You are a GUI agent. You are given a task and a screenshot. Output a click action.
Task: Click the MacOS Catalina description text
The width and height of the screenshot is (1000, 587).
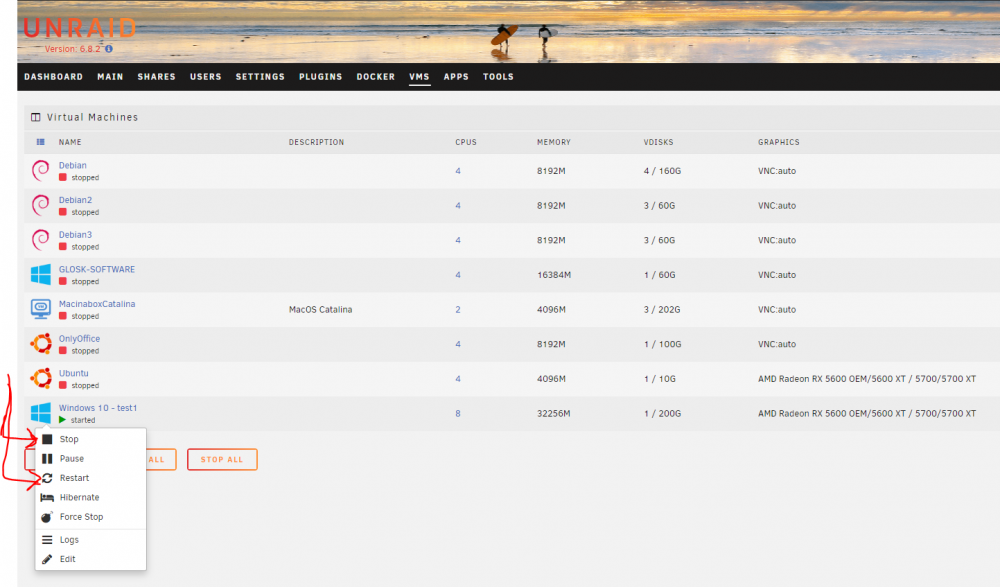point(320,309)
